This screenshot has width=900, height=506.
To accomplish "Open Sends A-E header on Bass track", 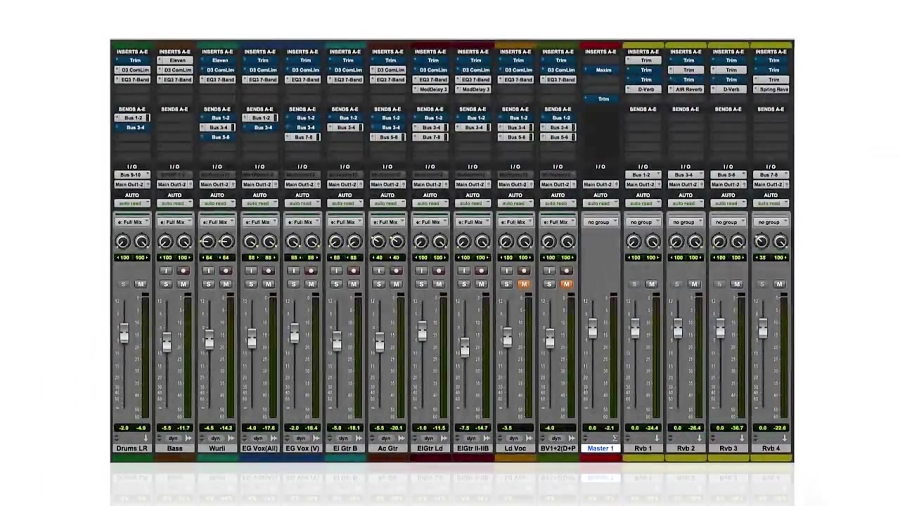I will point(174,109).
